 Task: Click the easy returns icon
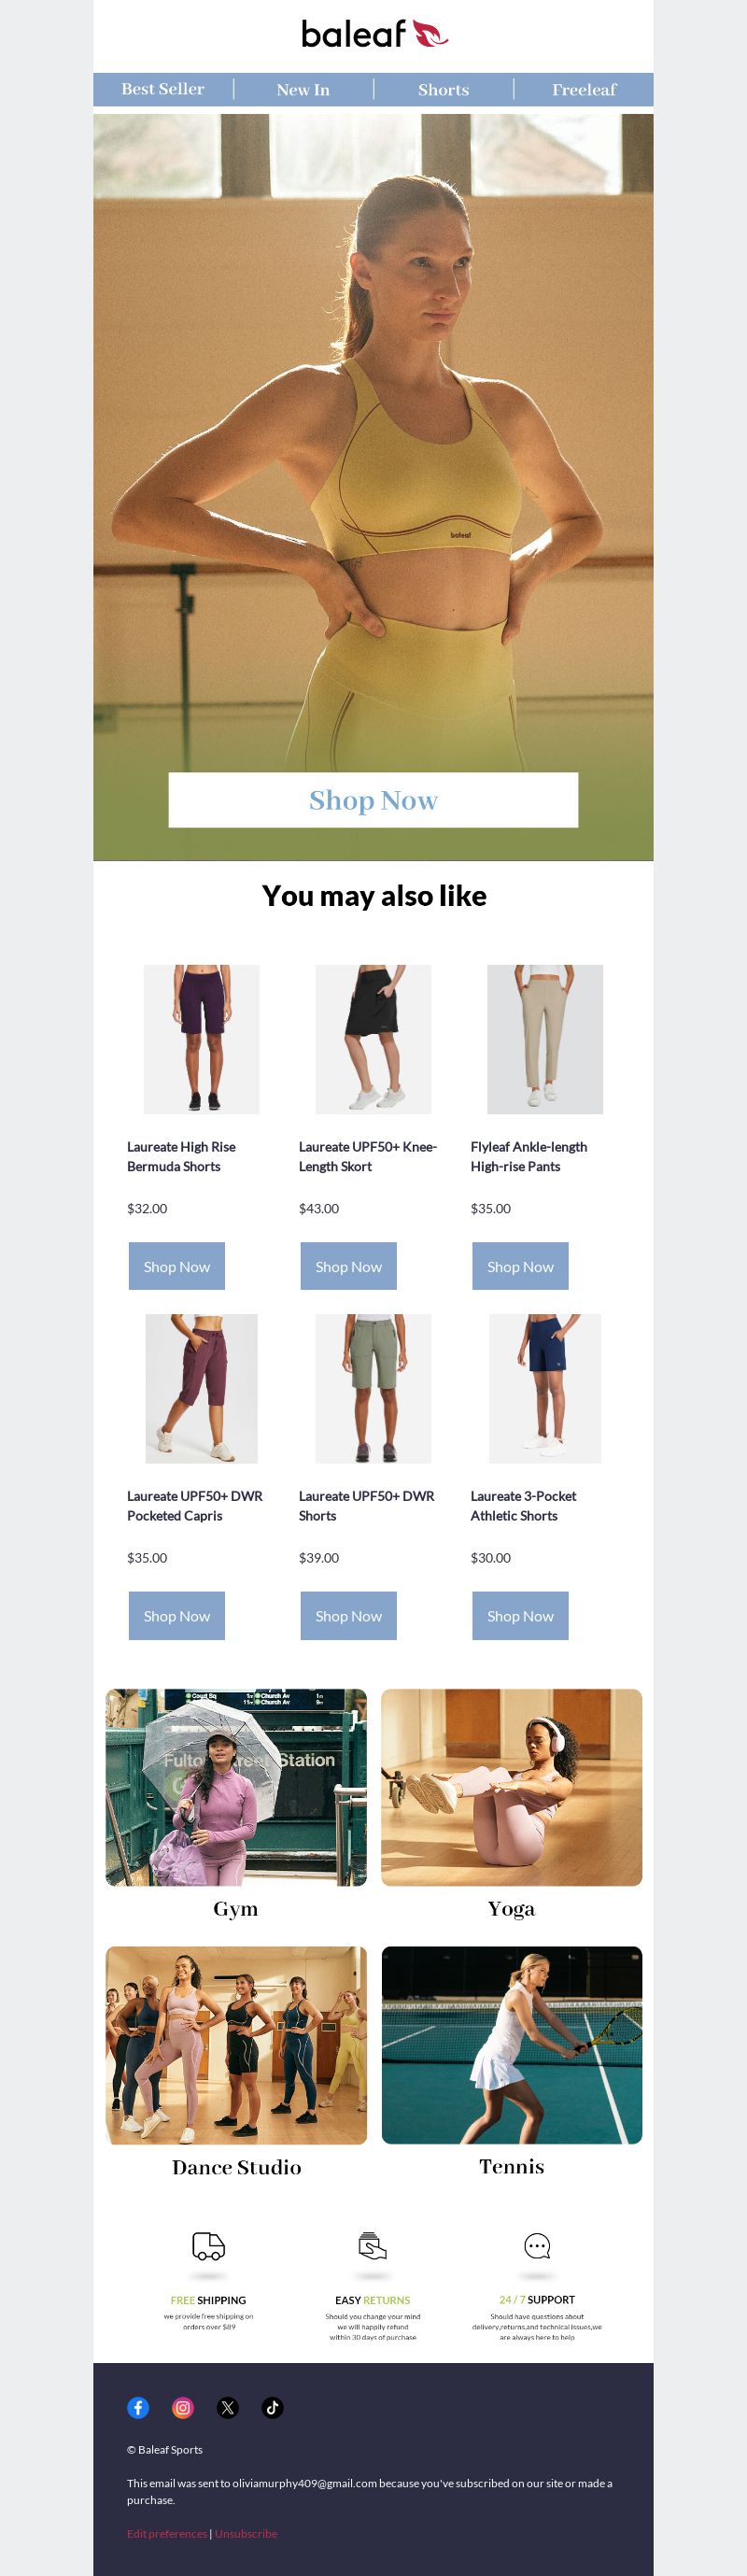click(373, 2246)
